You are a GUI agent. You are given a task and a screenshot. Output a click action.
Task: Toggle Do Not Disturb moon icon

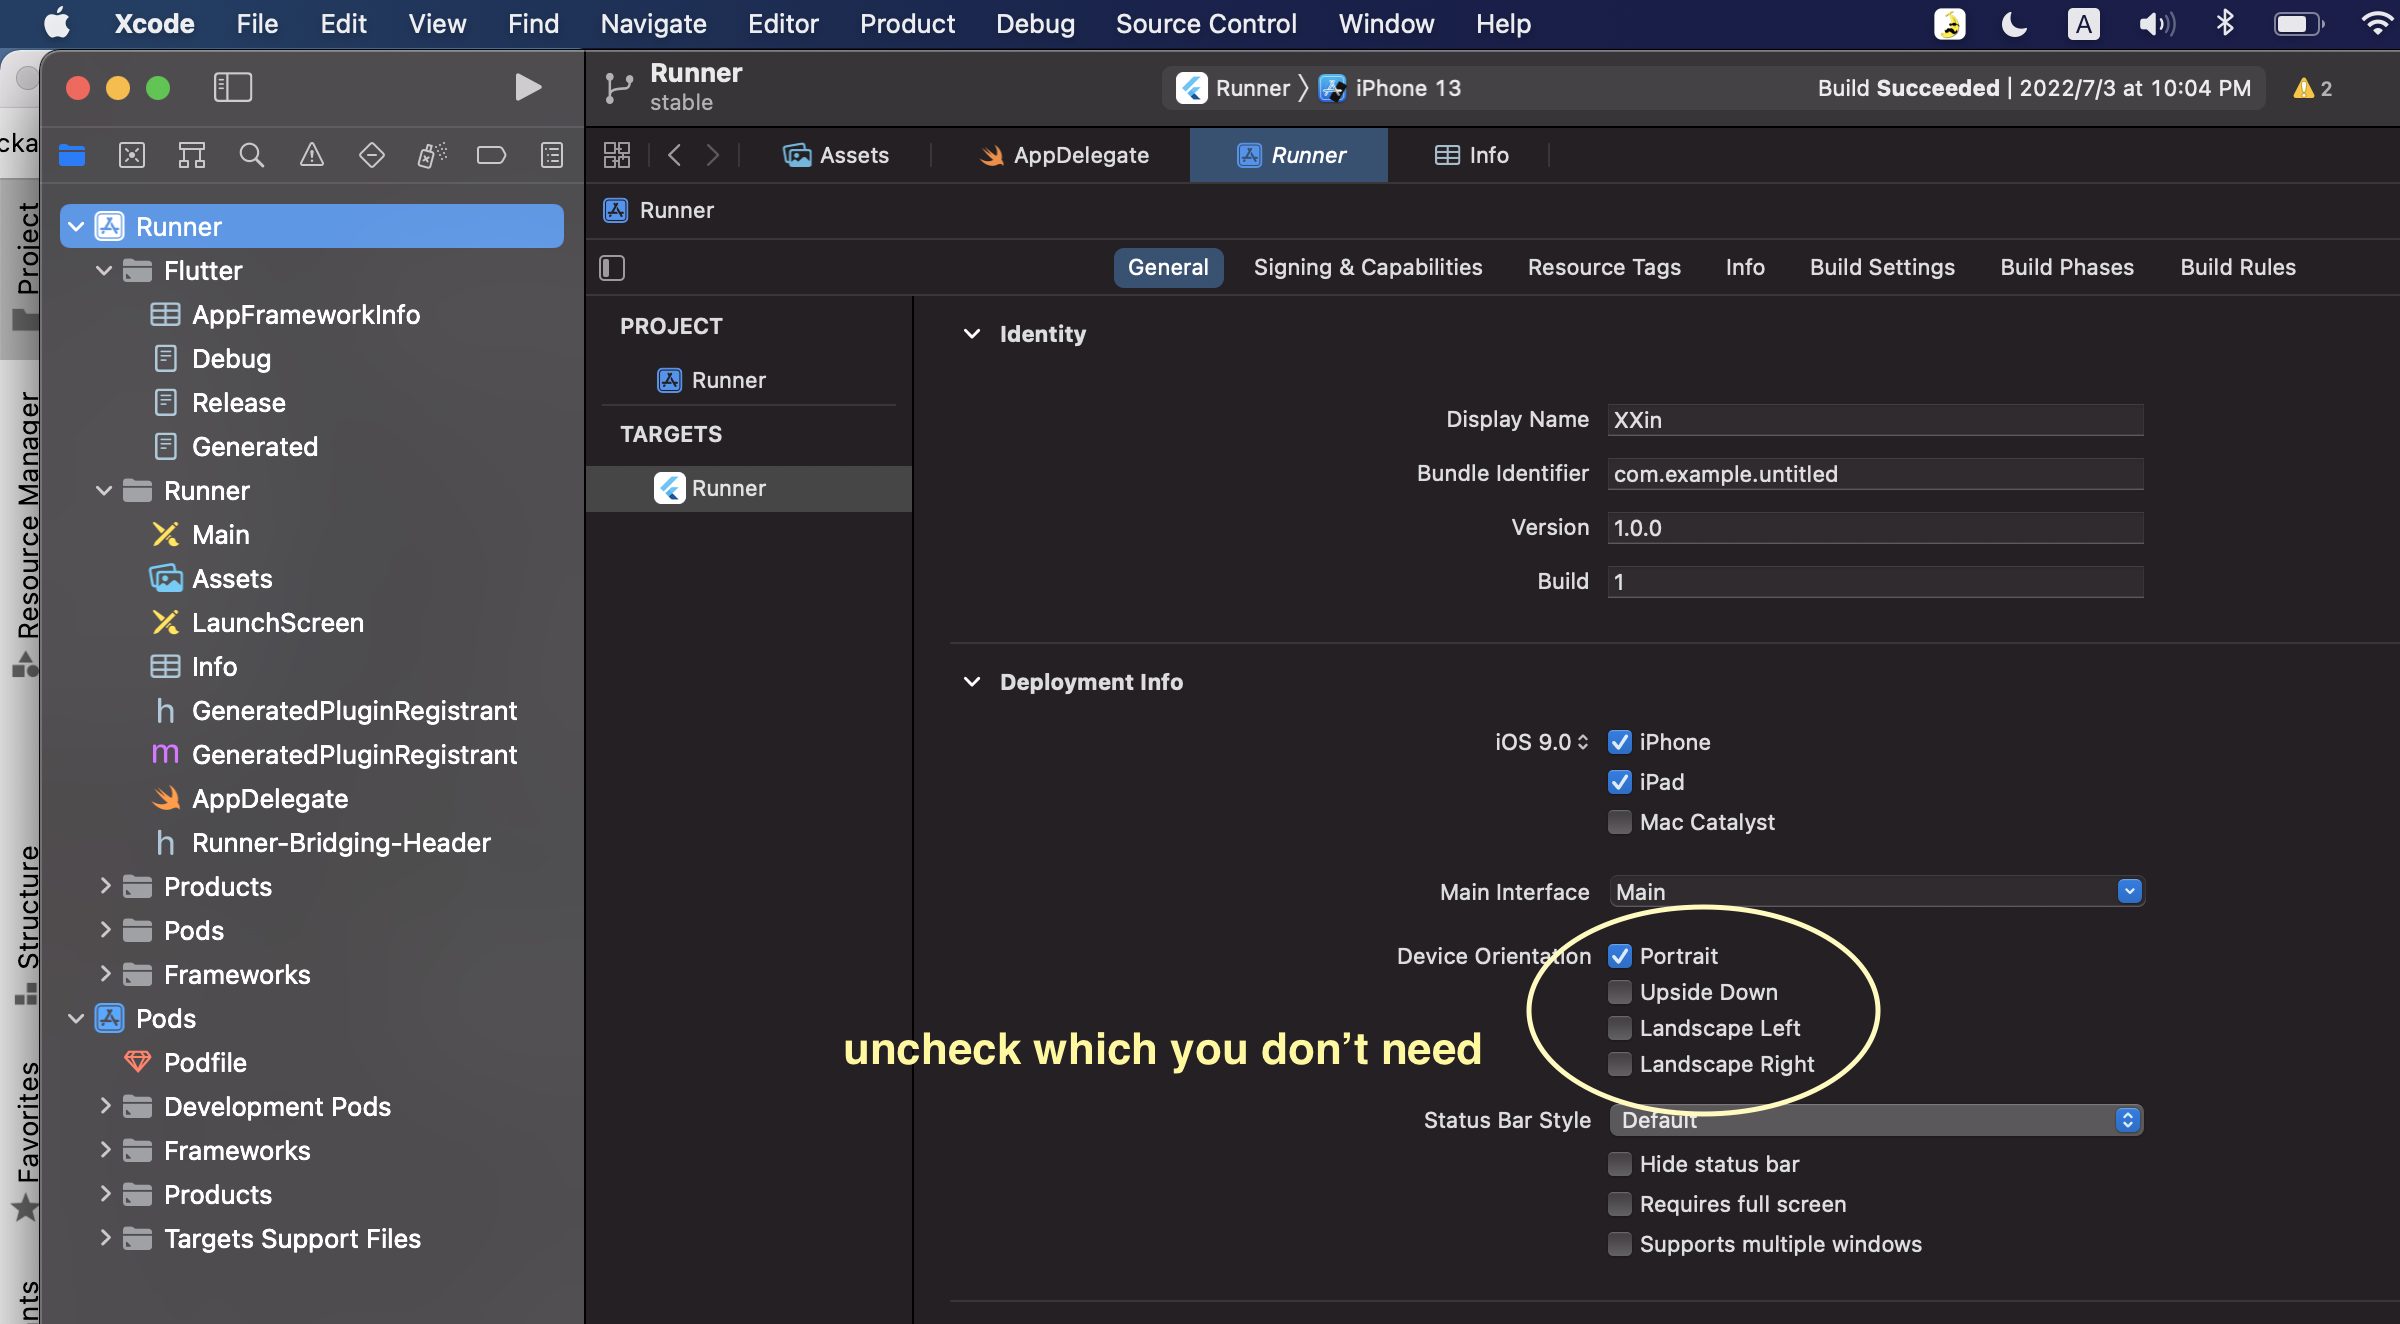coord(2014,23)
